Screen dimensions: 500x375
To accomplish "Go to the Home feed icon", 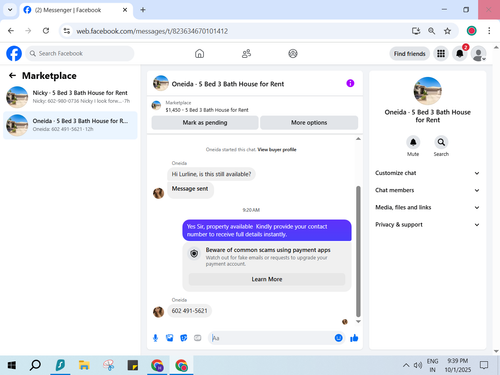I will pos(199,53).
